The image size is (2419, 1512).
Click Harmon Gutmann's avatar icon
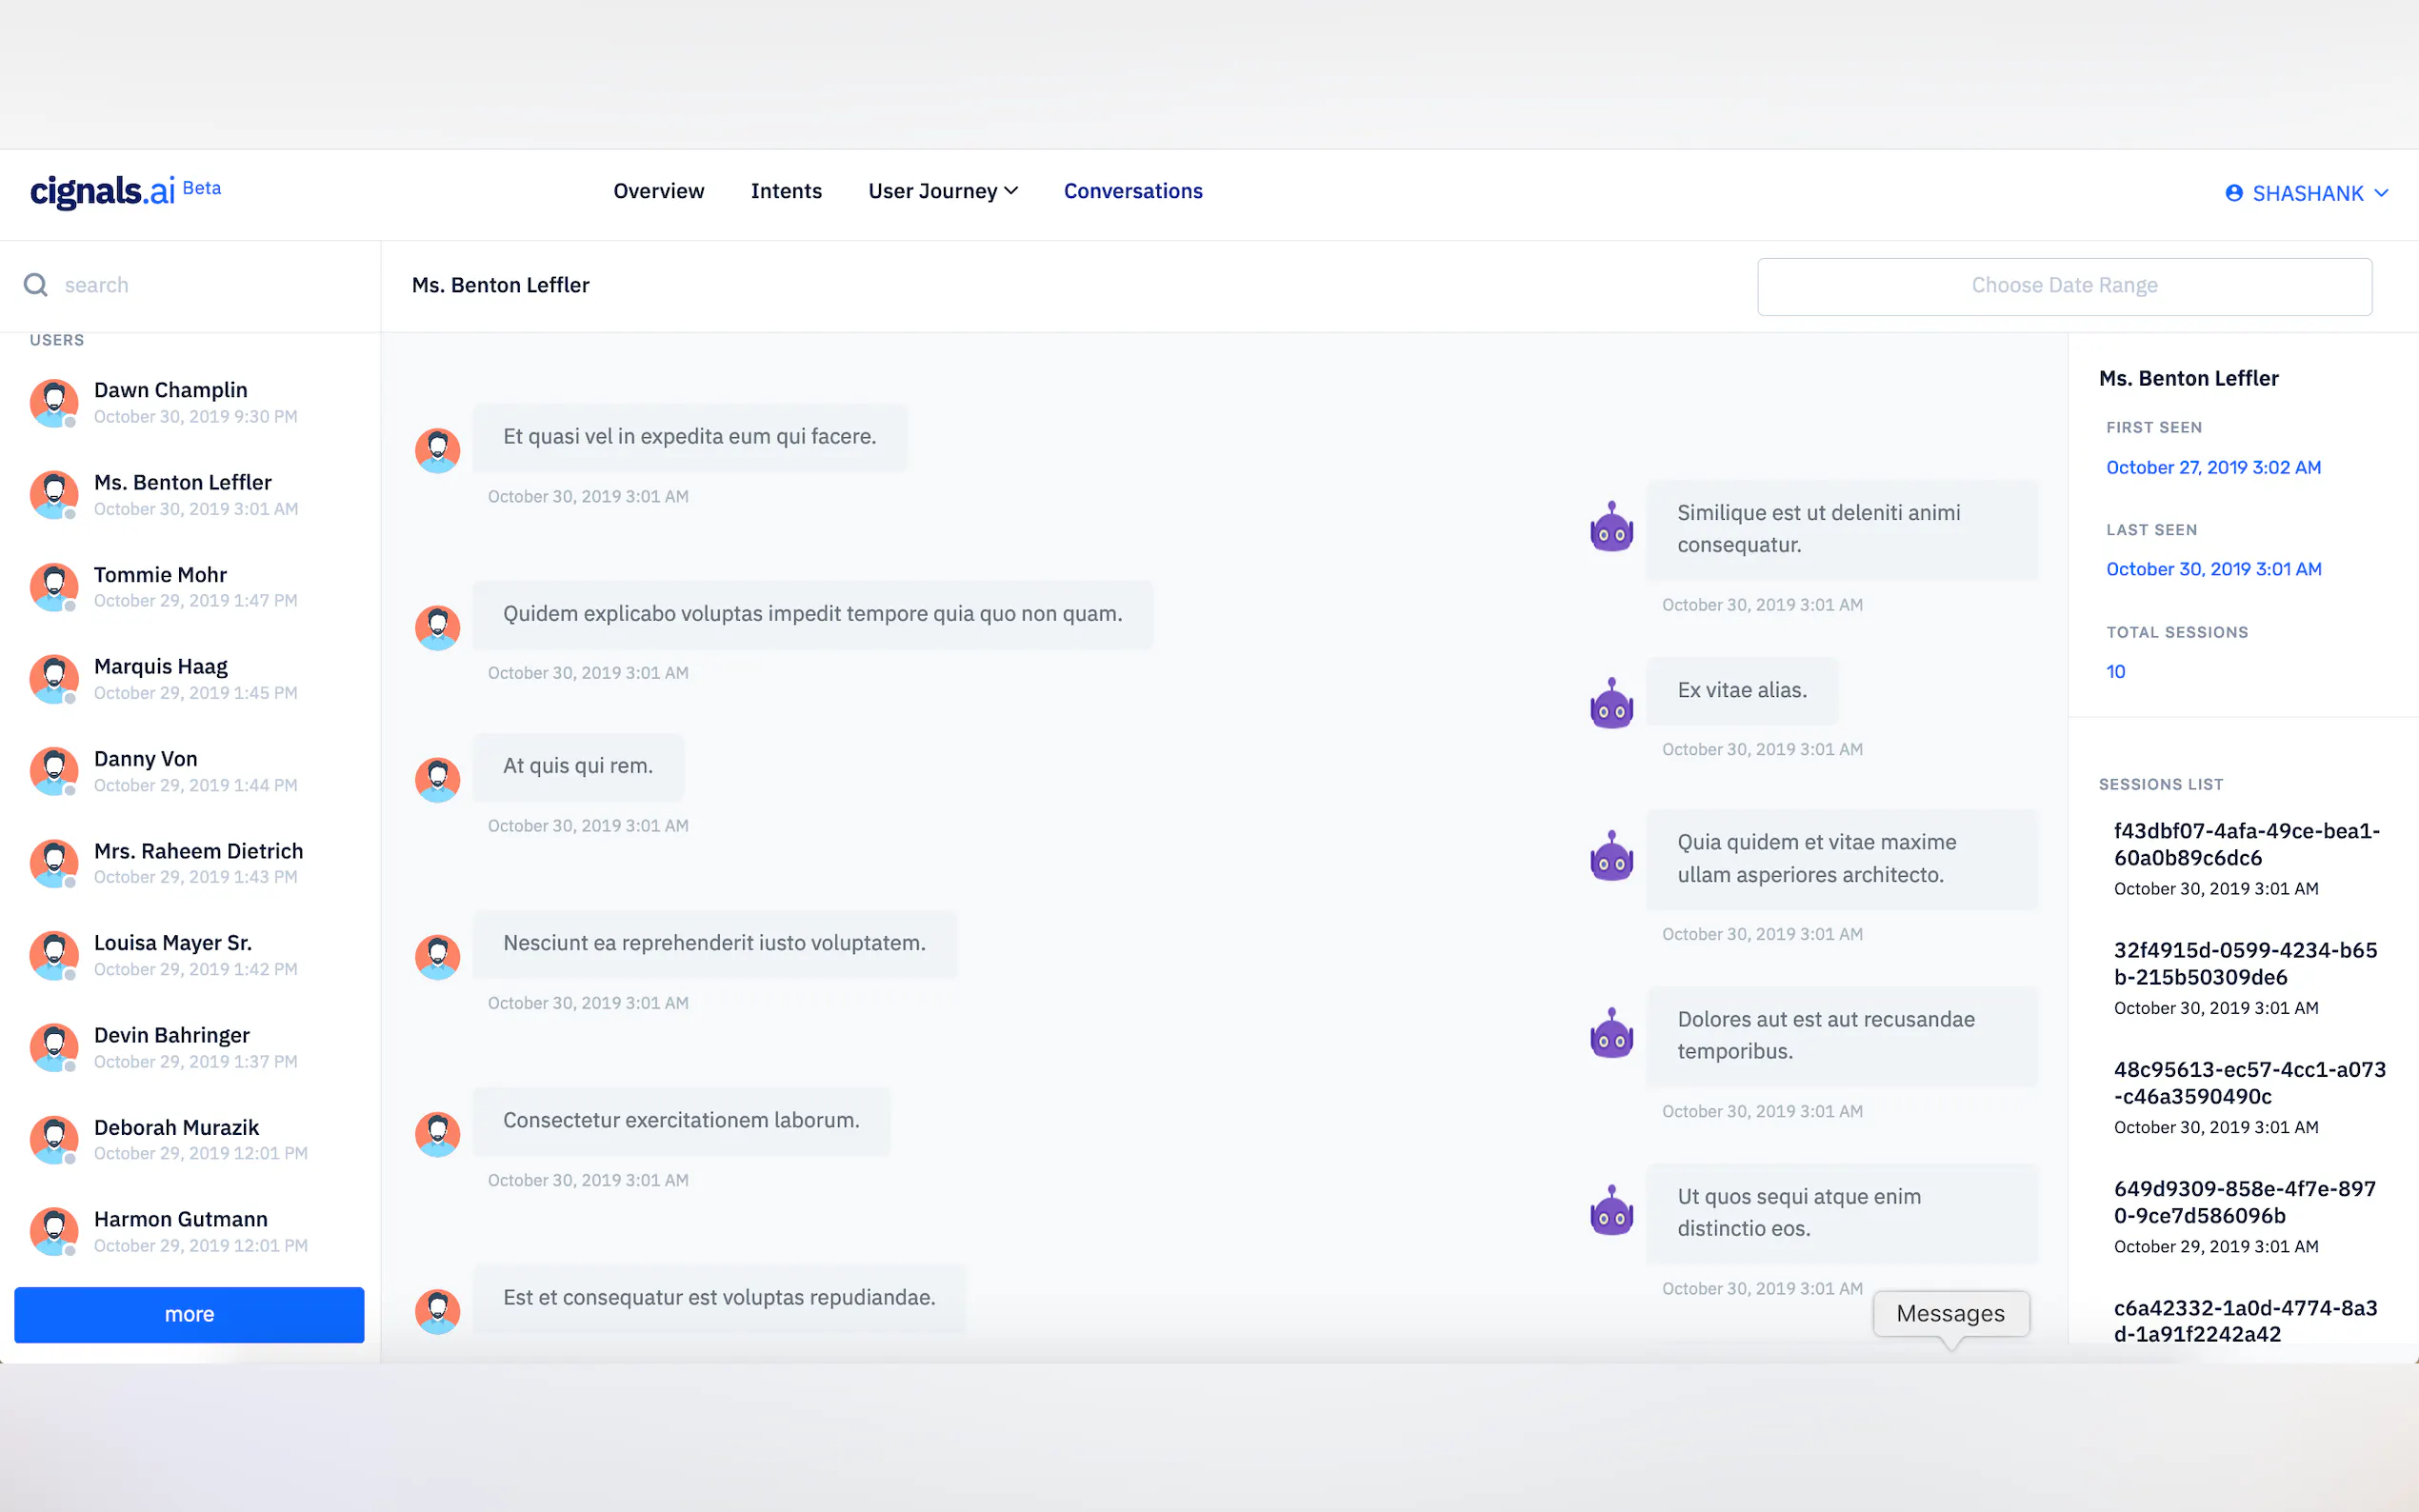(54, 1232)
